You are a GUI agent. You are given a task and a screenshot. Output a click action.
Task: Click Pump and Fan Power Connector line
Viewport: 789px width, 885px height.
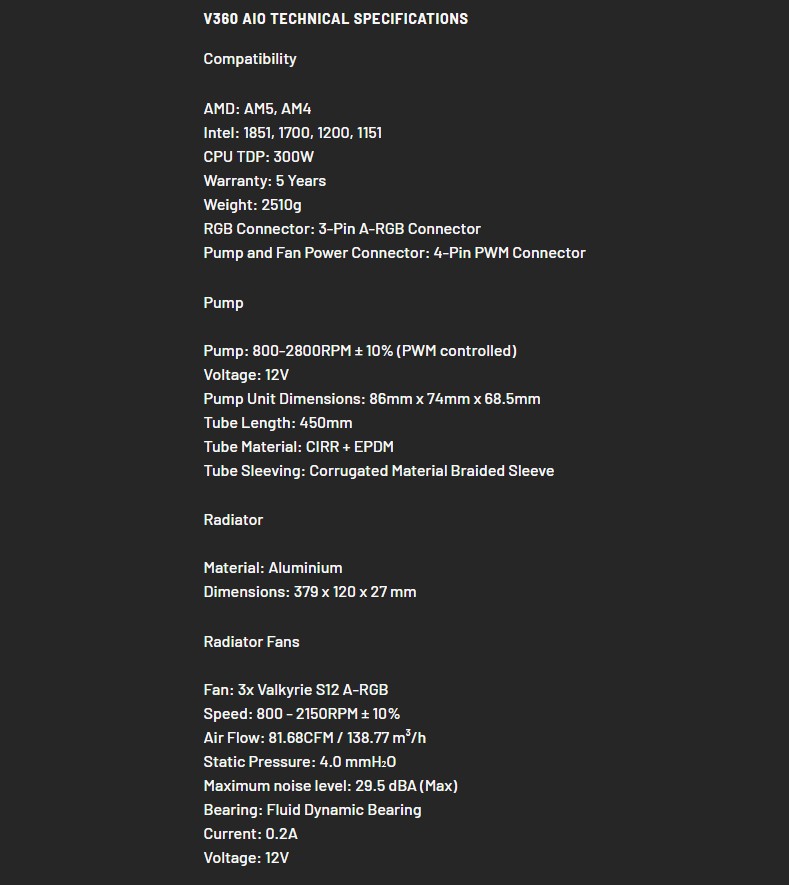(394, 253)
